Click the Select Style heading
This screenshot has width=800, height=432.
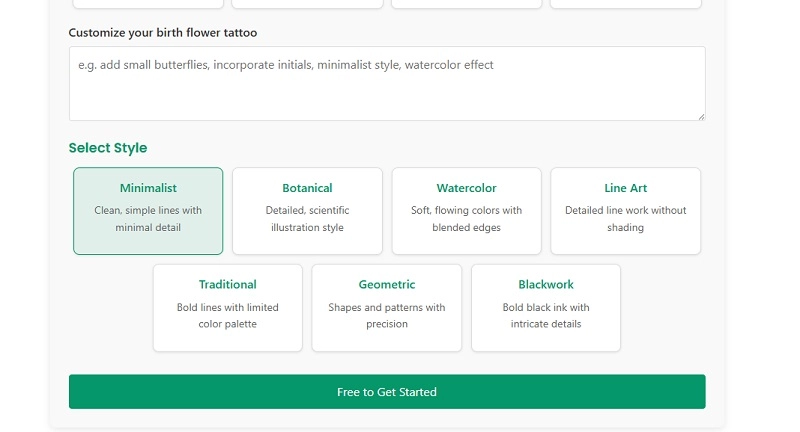pos(107,148)
